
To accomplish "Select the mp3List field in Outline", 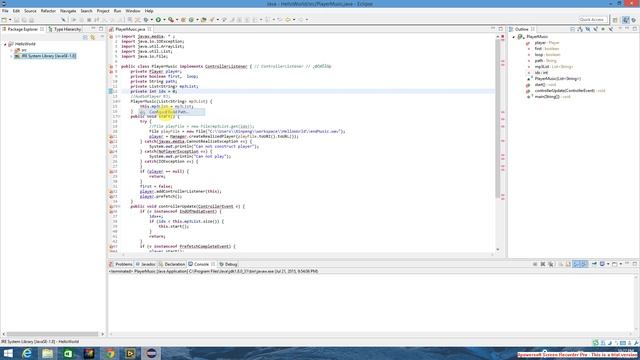I will point(554,67).
